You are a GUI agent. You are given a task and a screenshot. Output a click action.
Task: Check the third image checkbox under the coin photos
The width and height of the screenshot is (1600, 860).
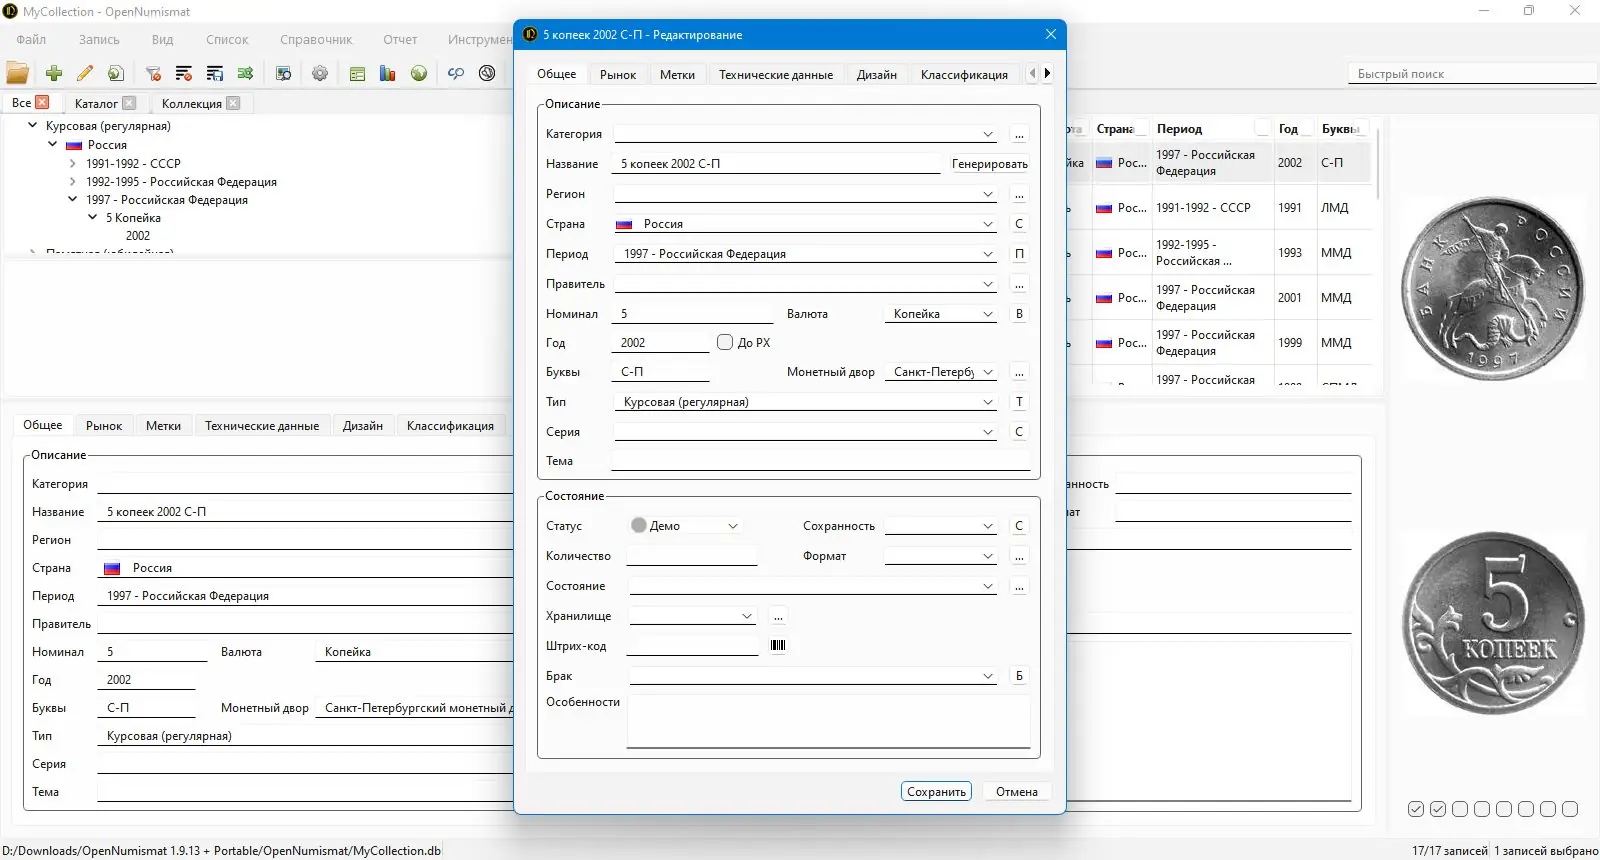tap(1460, 809)
